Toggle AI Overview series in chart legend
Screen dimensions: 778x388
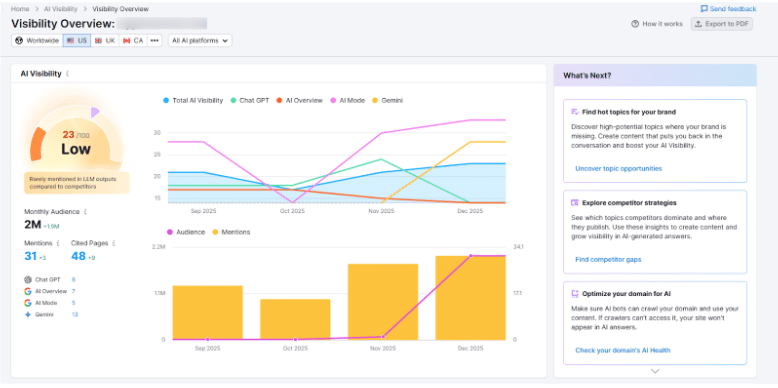click(x=300, y=100)
